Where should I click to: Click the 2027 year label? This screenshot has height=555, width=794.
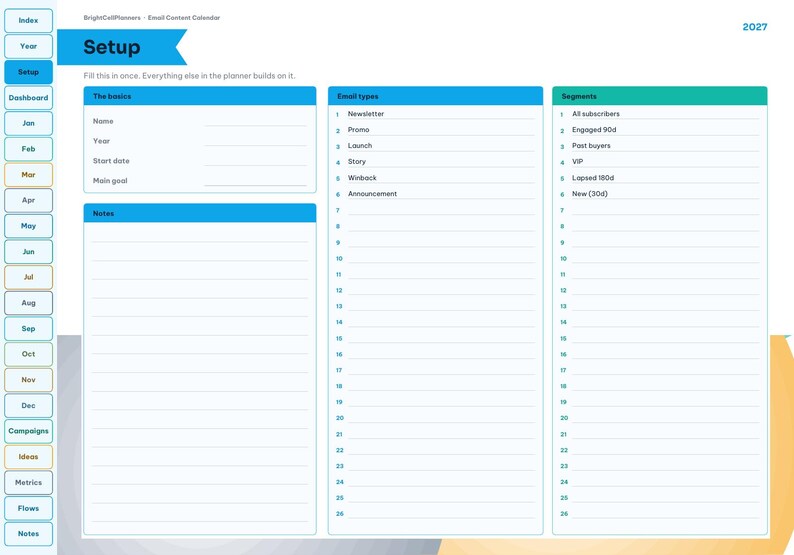(x=755, y=27)
